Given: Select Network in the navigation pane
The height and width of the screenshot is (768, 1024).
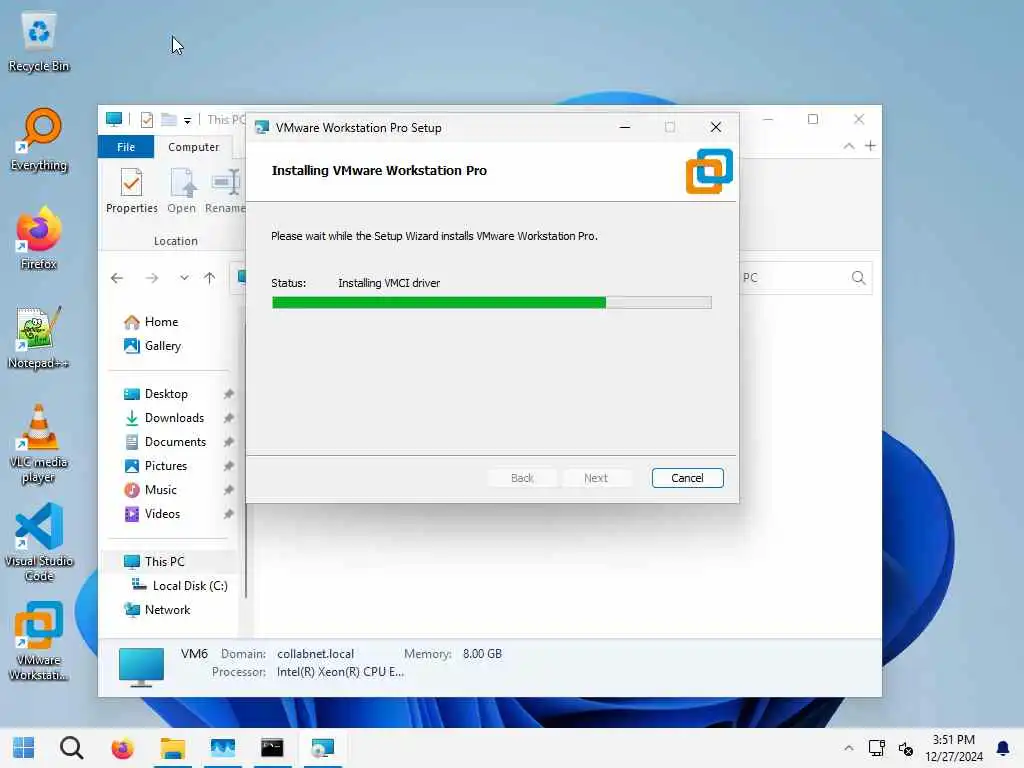Looking at the screenshot, I should (167, 610).
